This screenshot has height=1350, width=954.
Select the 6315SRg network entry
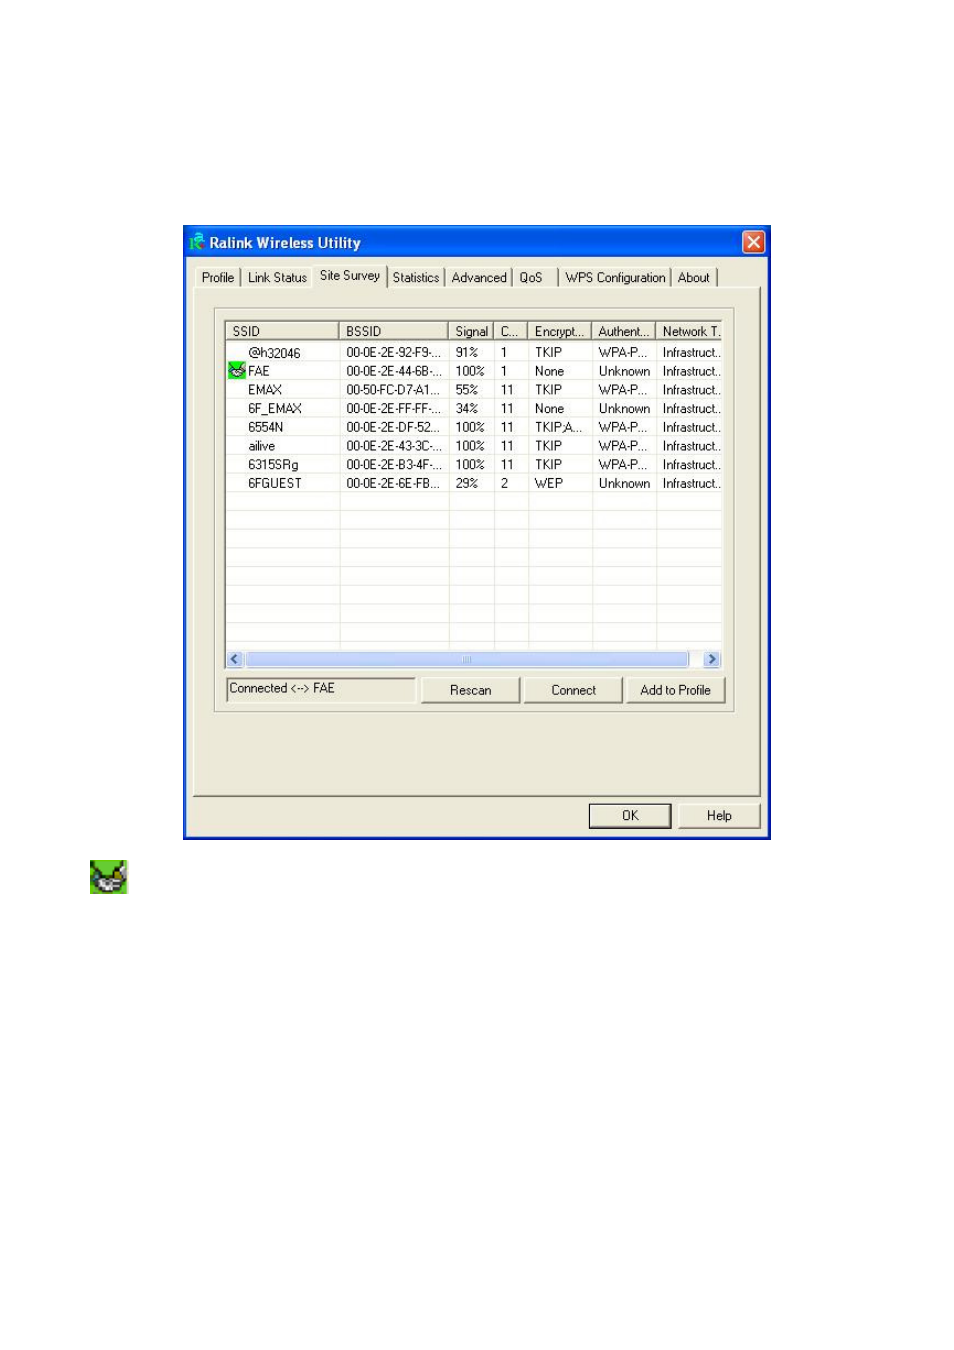[x=473, y=465]
